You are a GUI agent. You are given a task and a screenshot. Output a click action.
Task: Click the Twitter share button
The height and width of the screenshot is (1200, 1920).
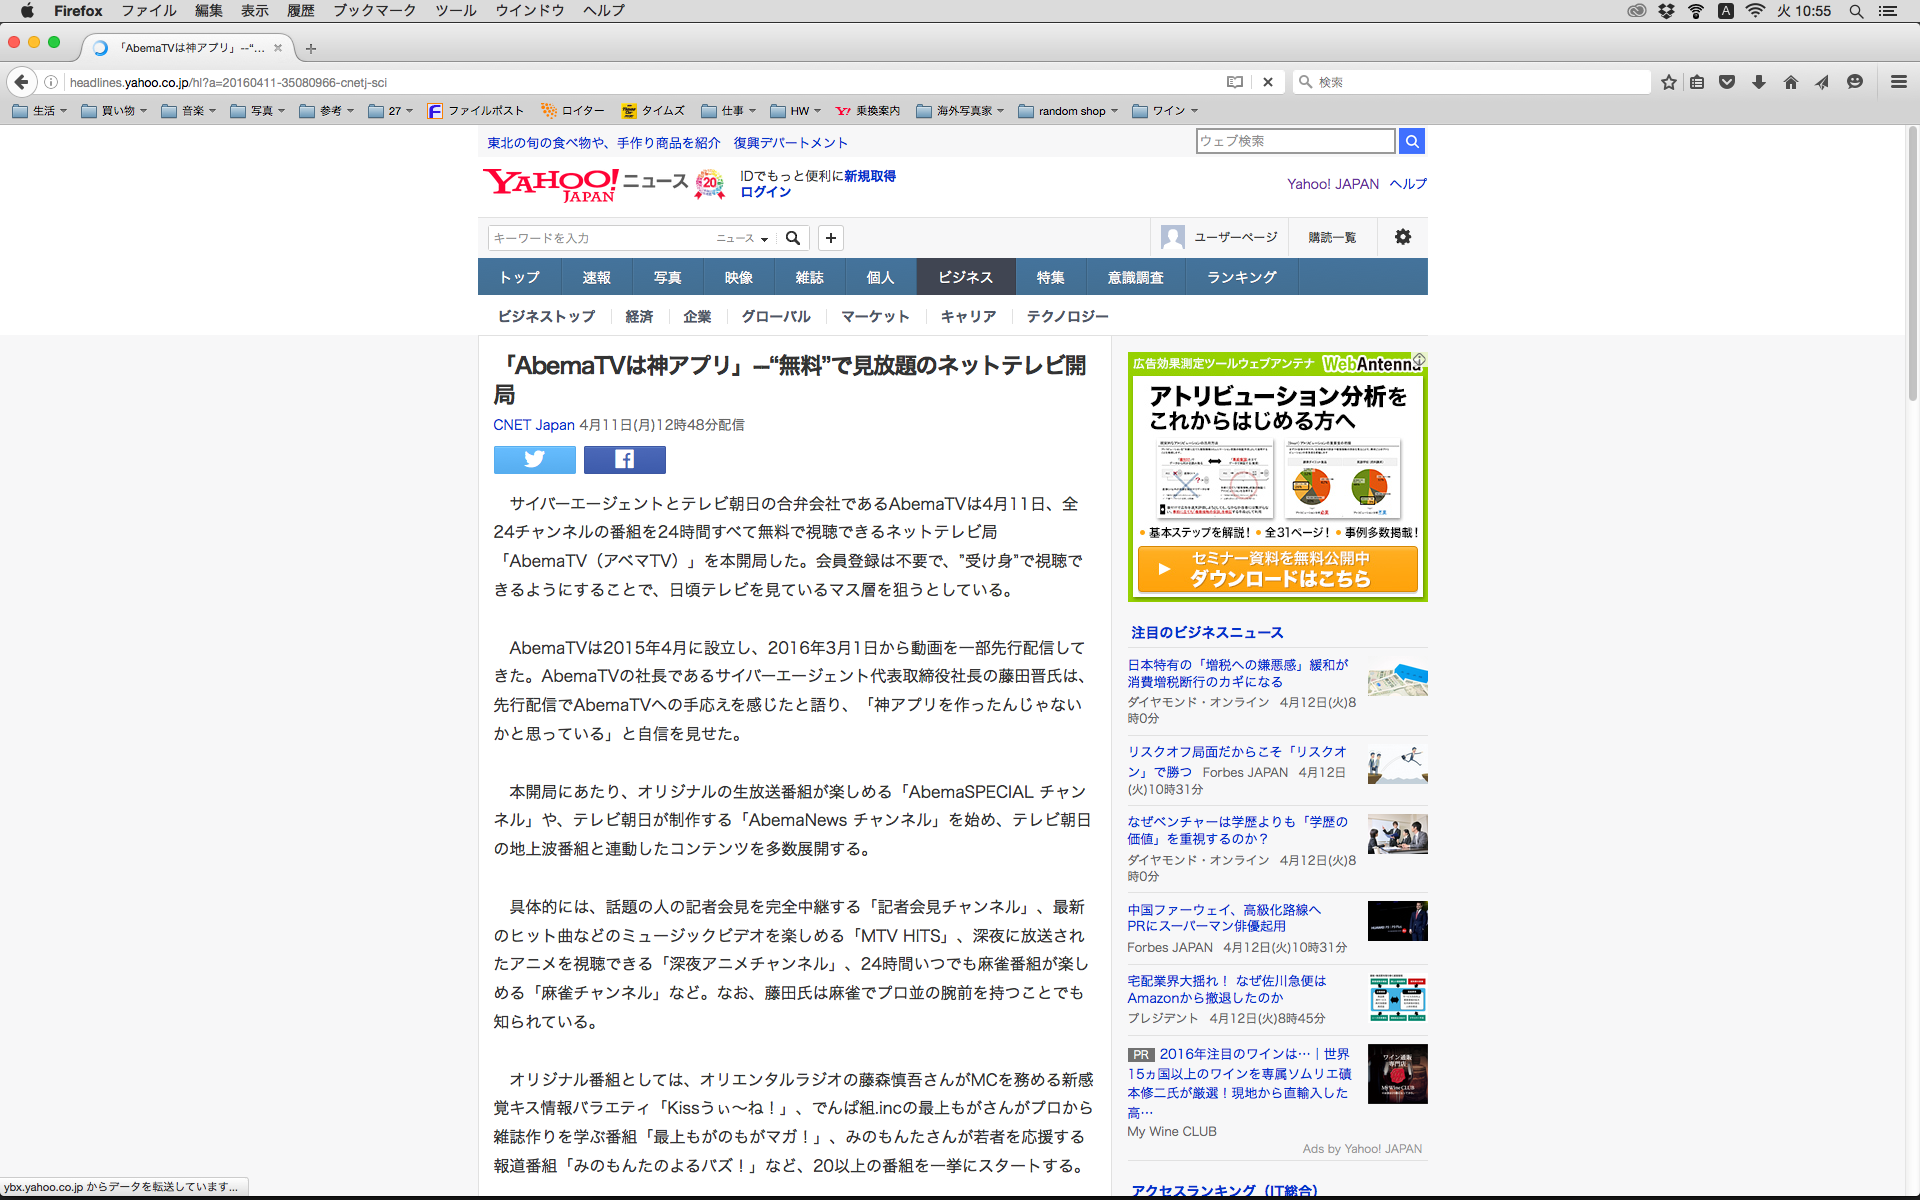(534, 459)
